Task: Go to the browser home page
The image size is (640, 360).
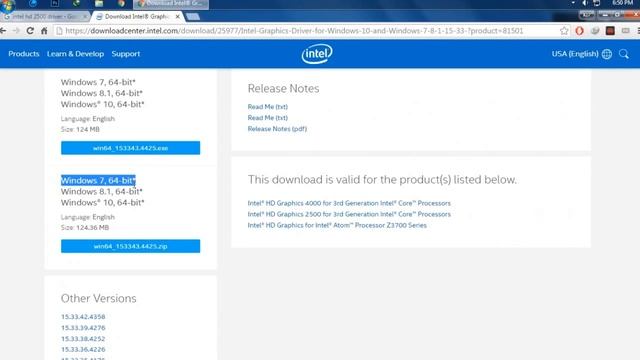Action: tap(44, 31)
